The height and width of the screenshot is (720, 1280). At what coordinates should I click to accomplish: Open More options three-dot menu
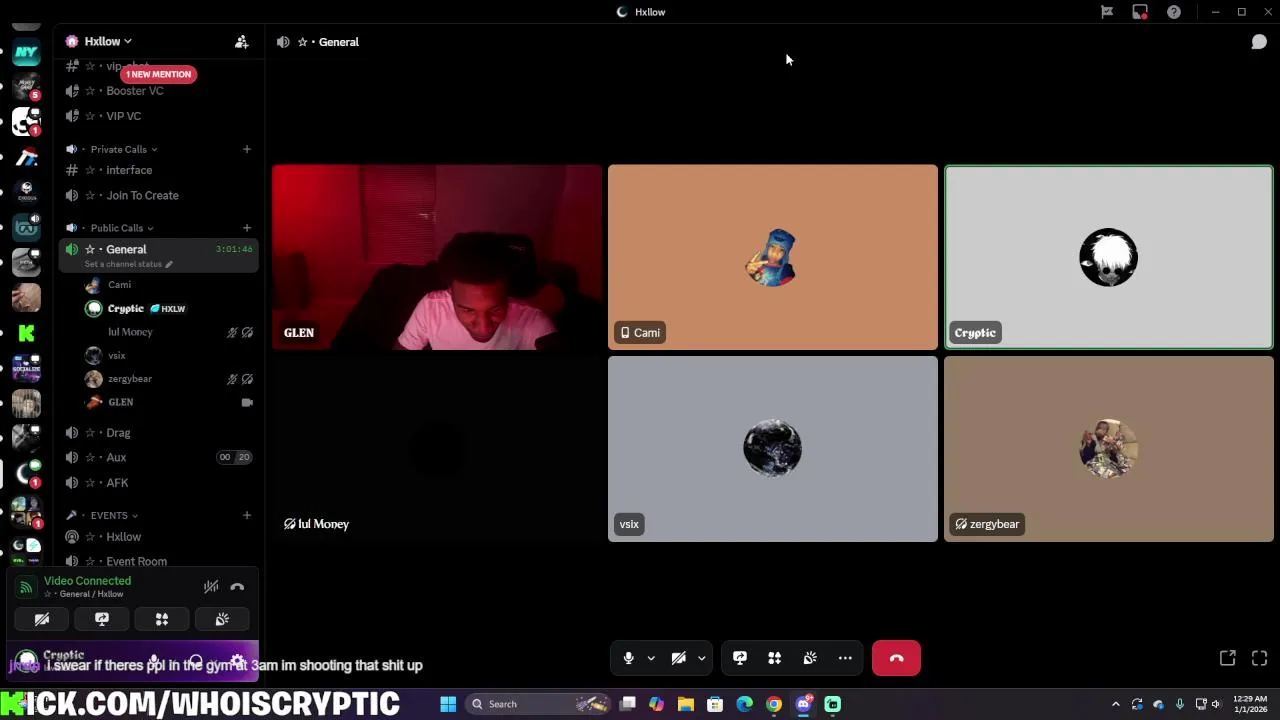pyautogui.click(x=845, y=658)
